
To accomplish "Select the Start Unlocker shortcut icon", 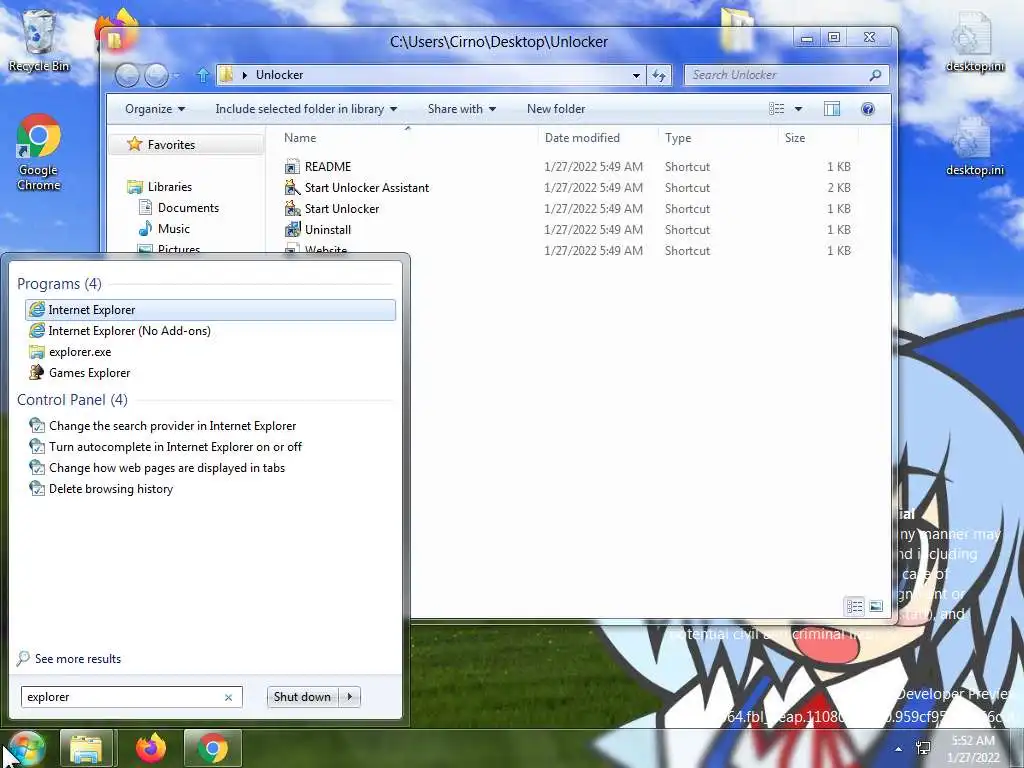I will pyautogui.click(x=292, y=208).
